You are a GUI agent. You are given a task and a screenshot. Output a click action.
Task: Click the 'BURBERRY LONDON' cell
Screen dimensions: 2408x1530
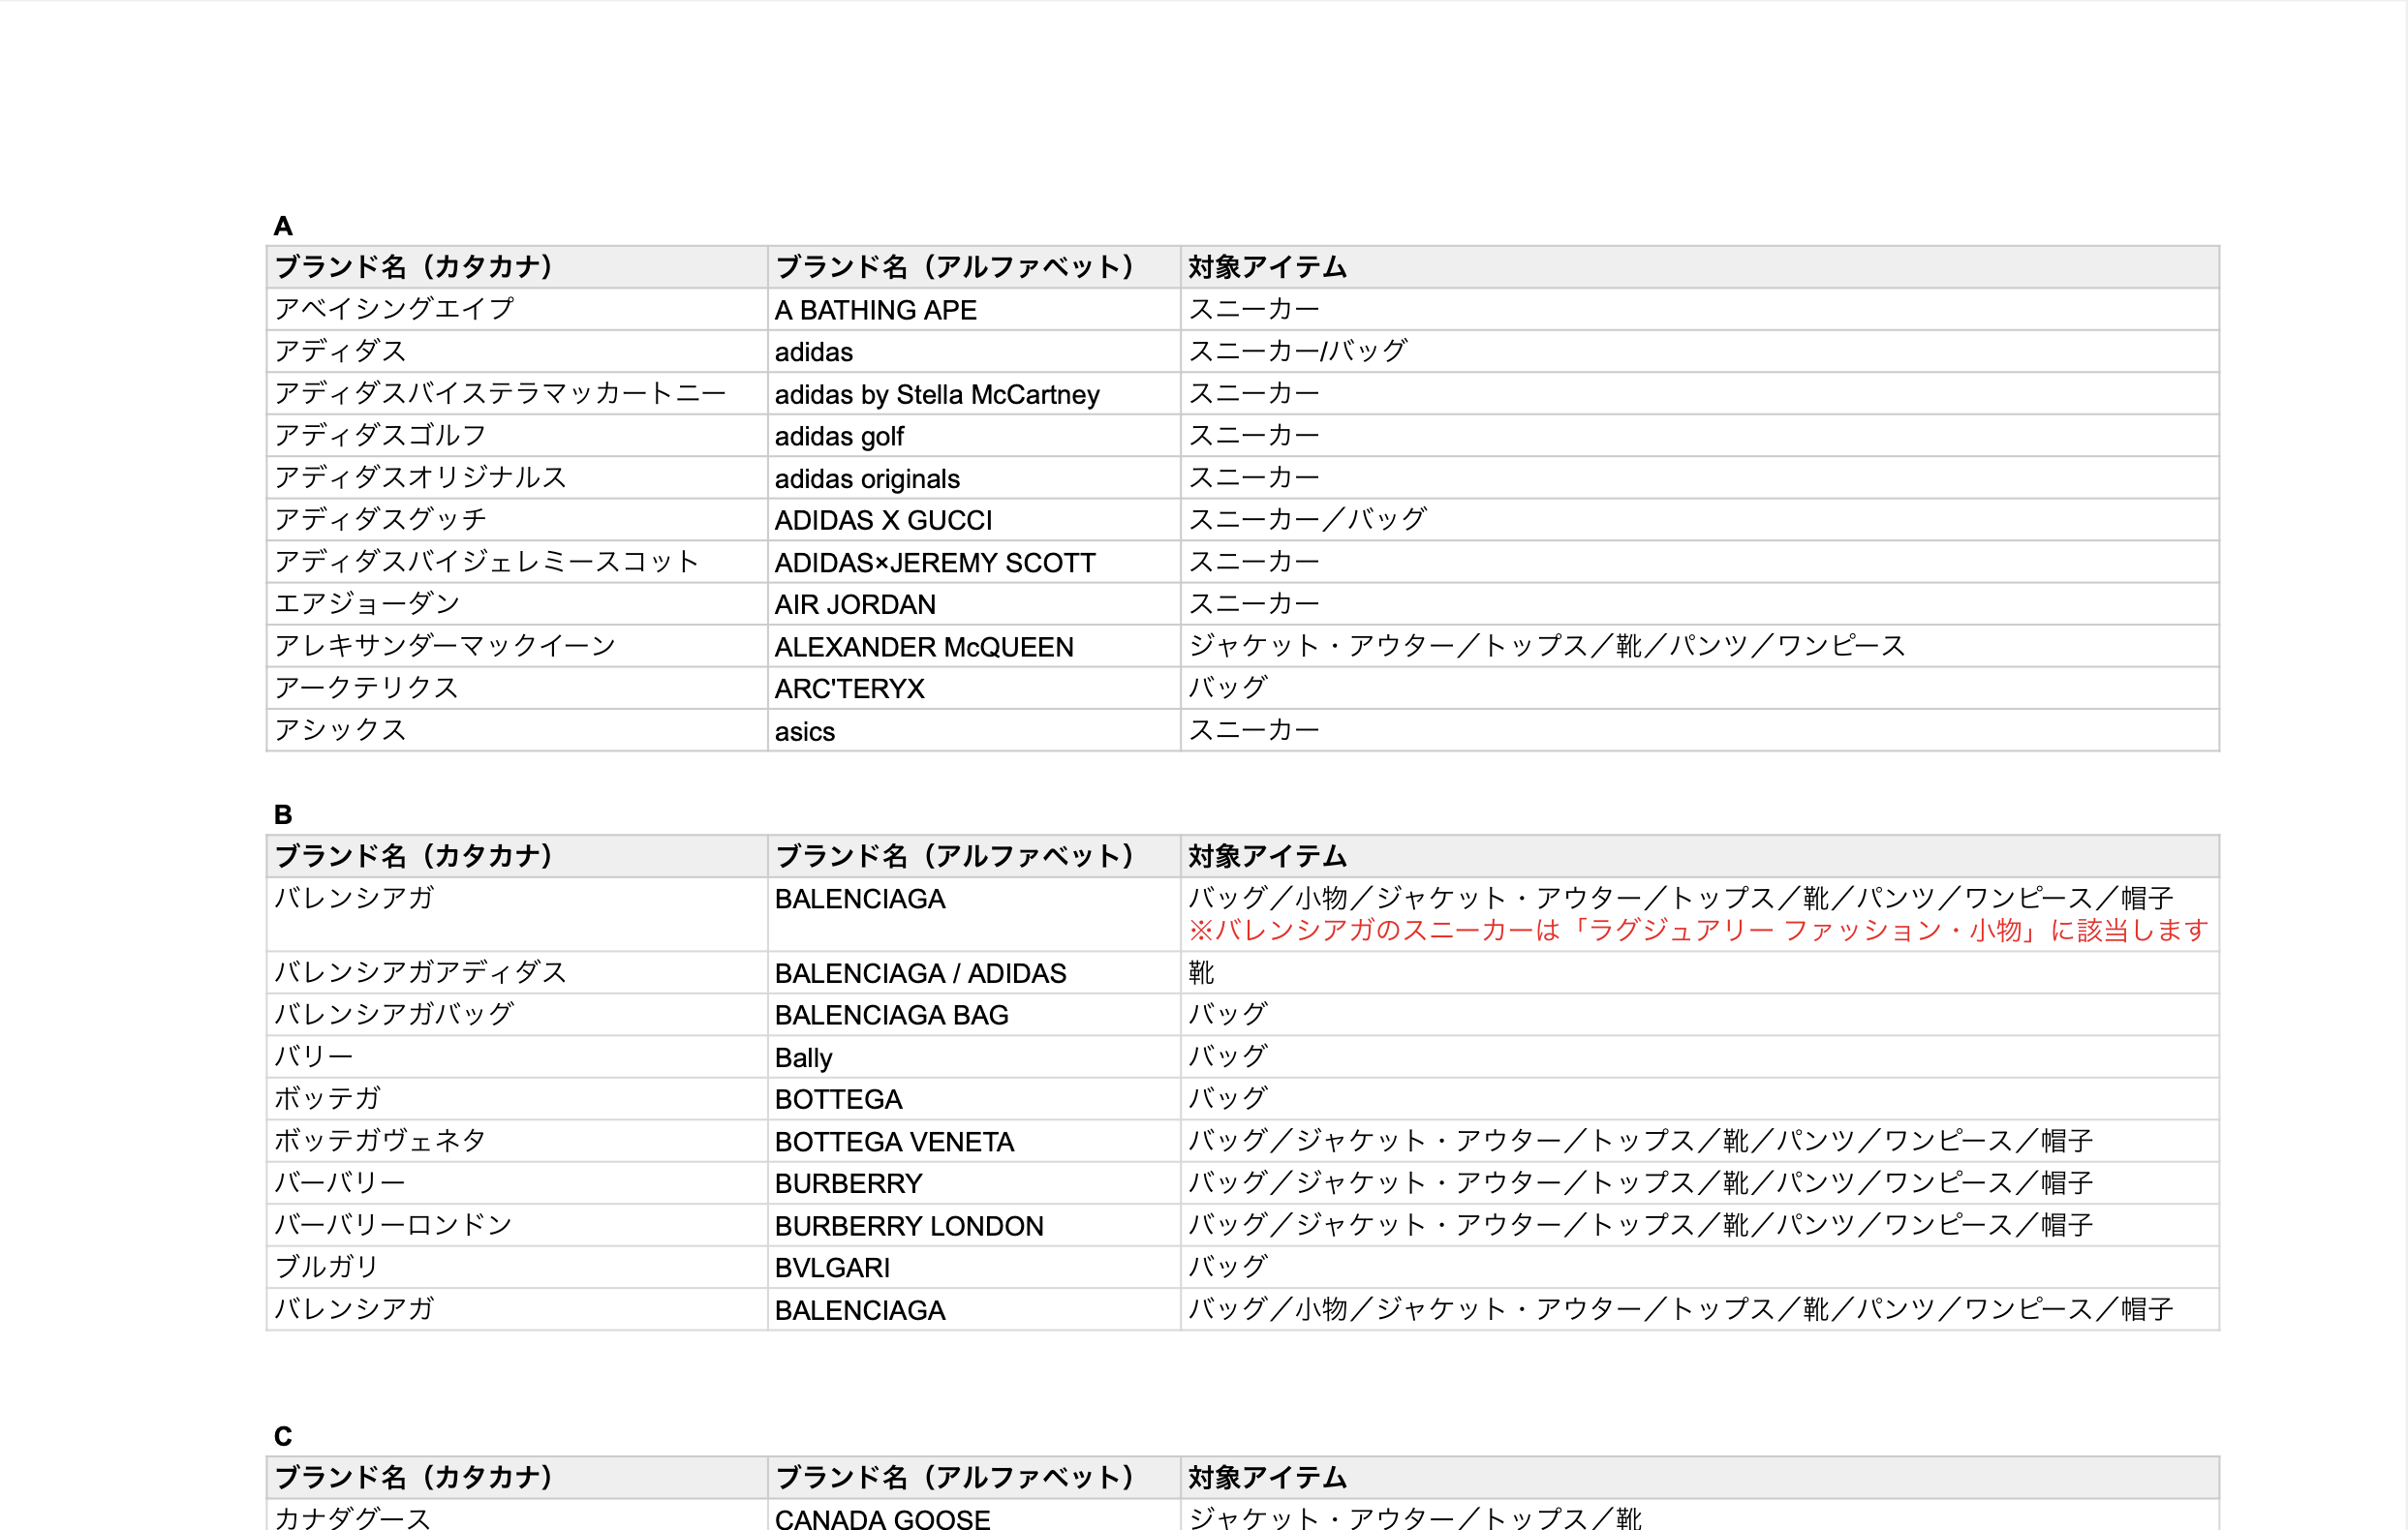pos(973,1224)
